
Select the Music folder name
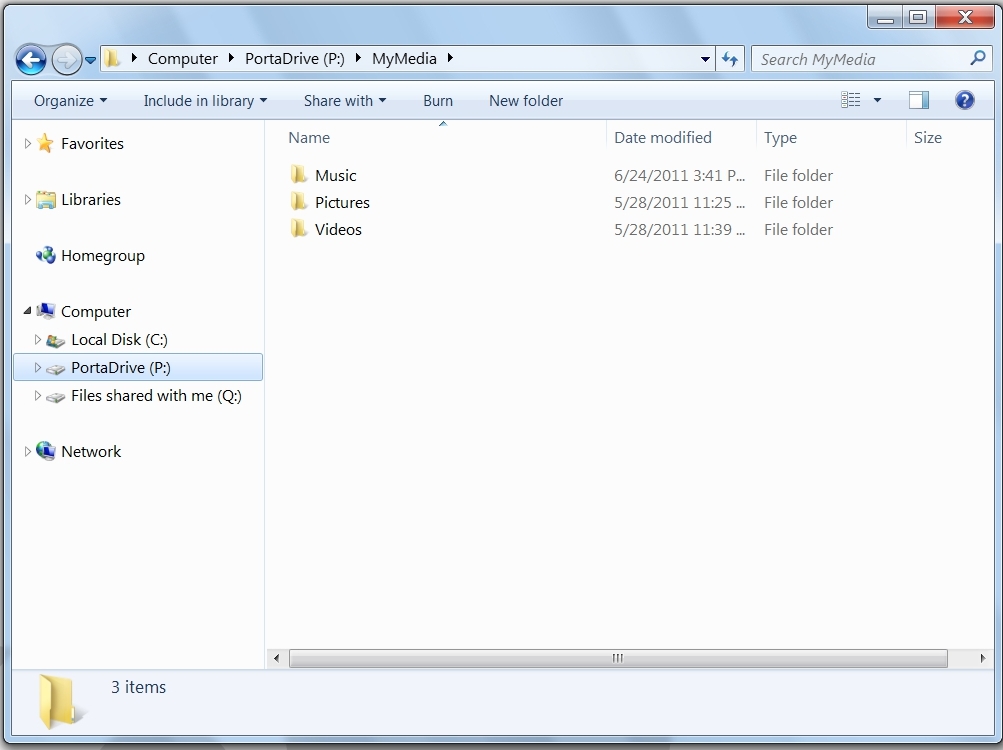click(x=336, y=175)
